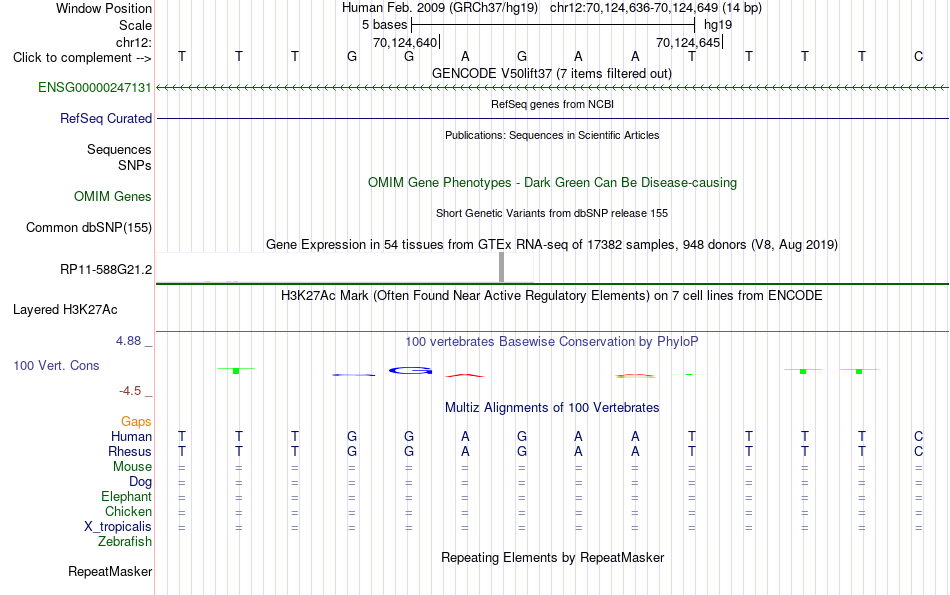Click the Common dbSNP(155) track label

[88, 227]
